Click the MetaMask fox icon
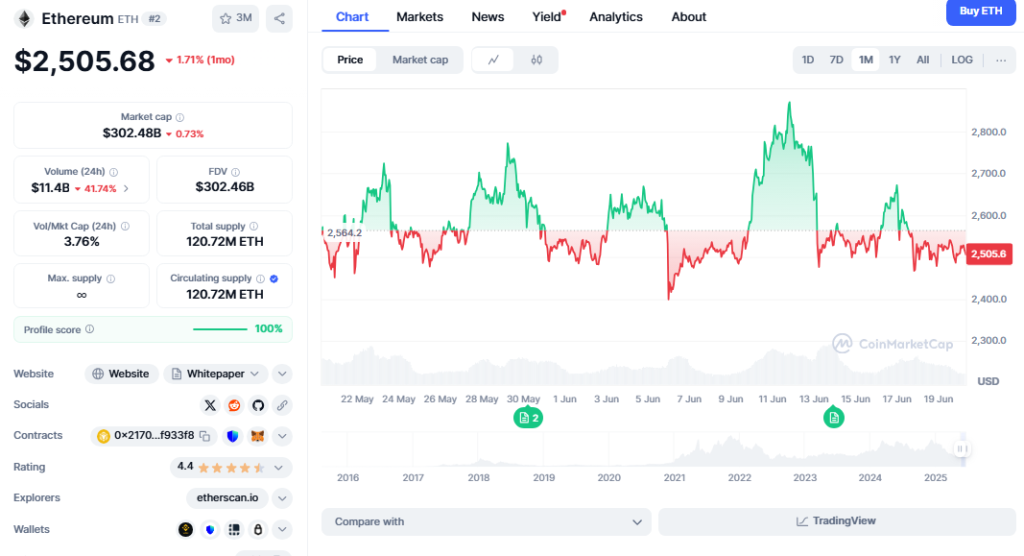Viewport: 1024px width, 556px height. (x=258, y=436)
